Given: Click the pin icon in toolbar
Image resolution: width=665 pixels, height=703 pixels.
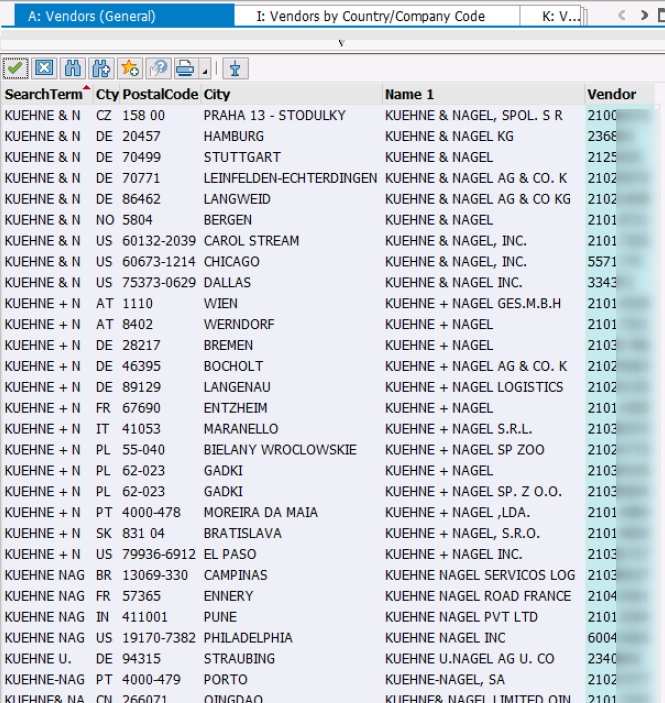Looking at the screenshot, I should (x=235, y=68).
